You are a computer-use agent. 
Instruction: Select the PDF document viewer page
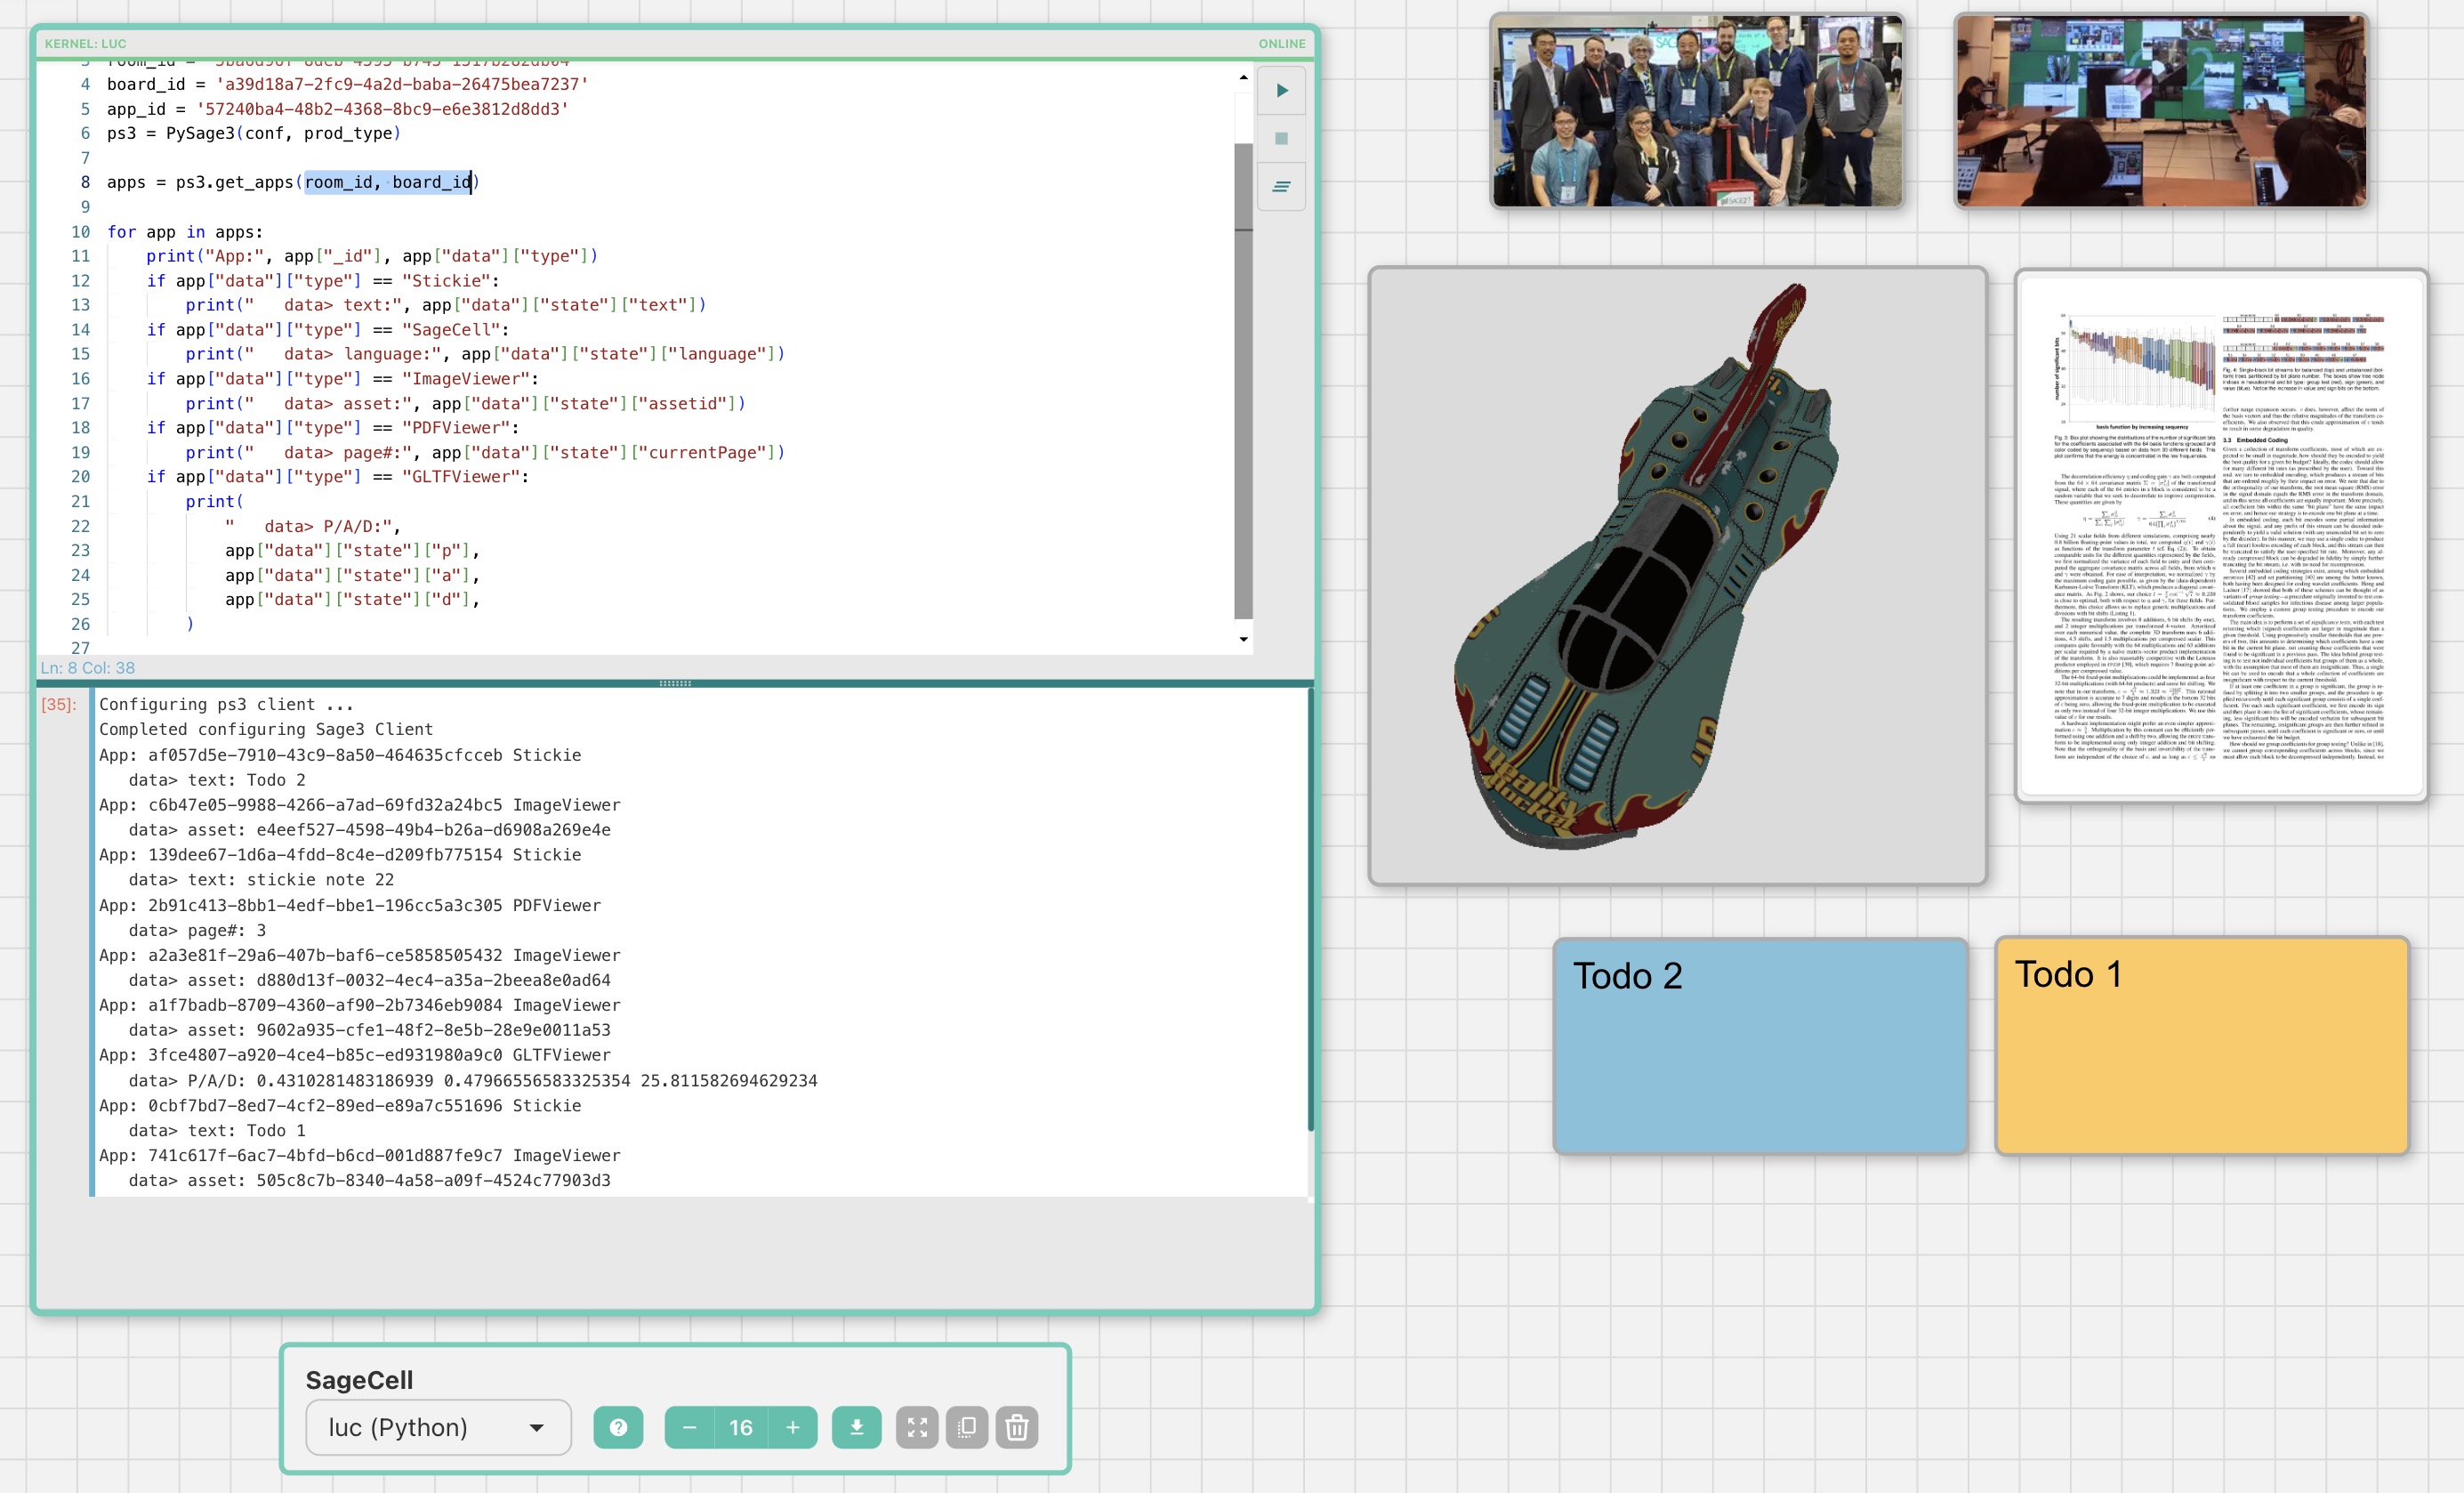click(x=2221, y=535)
